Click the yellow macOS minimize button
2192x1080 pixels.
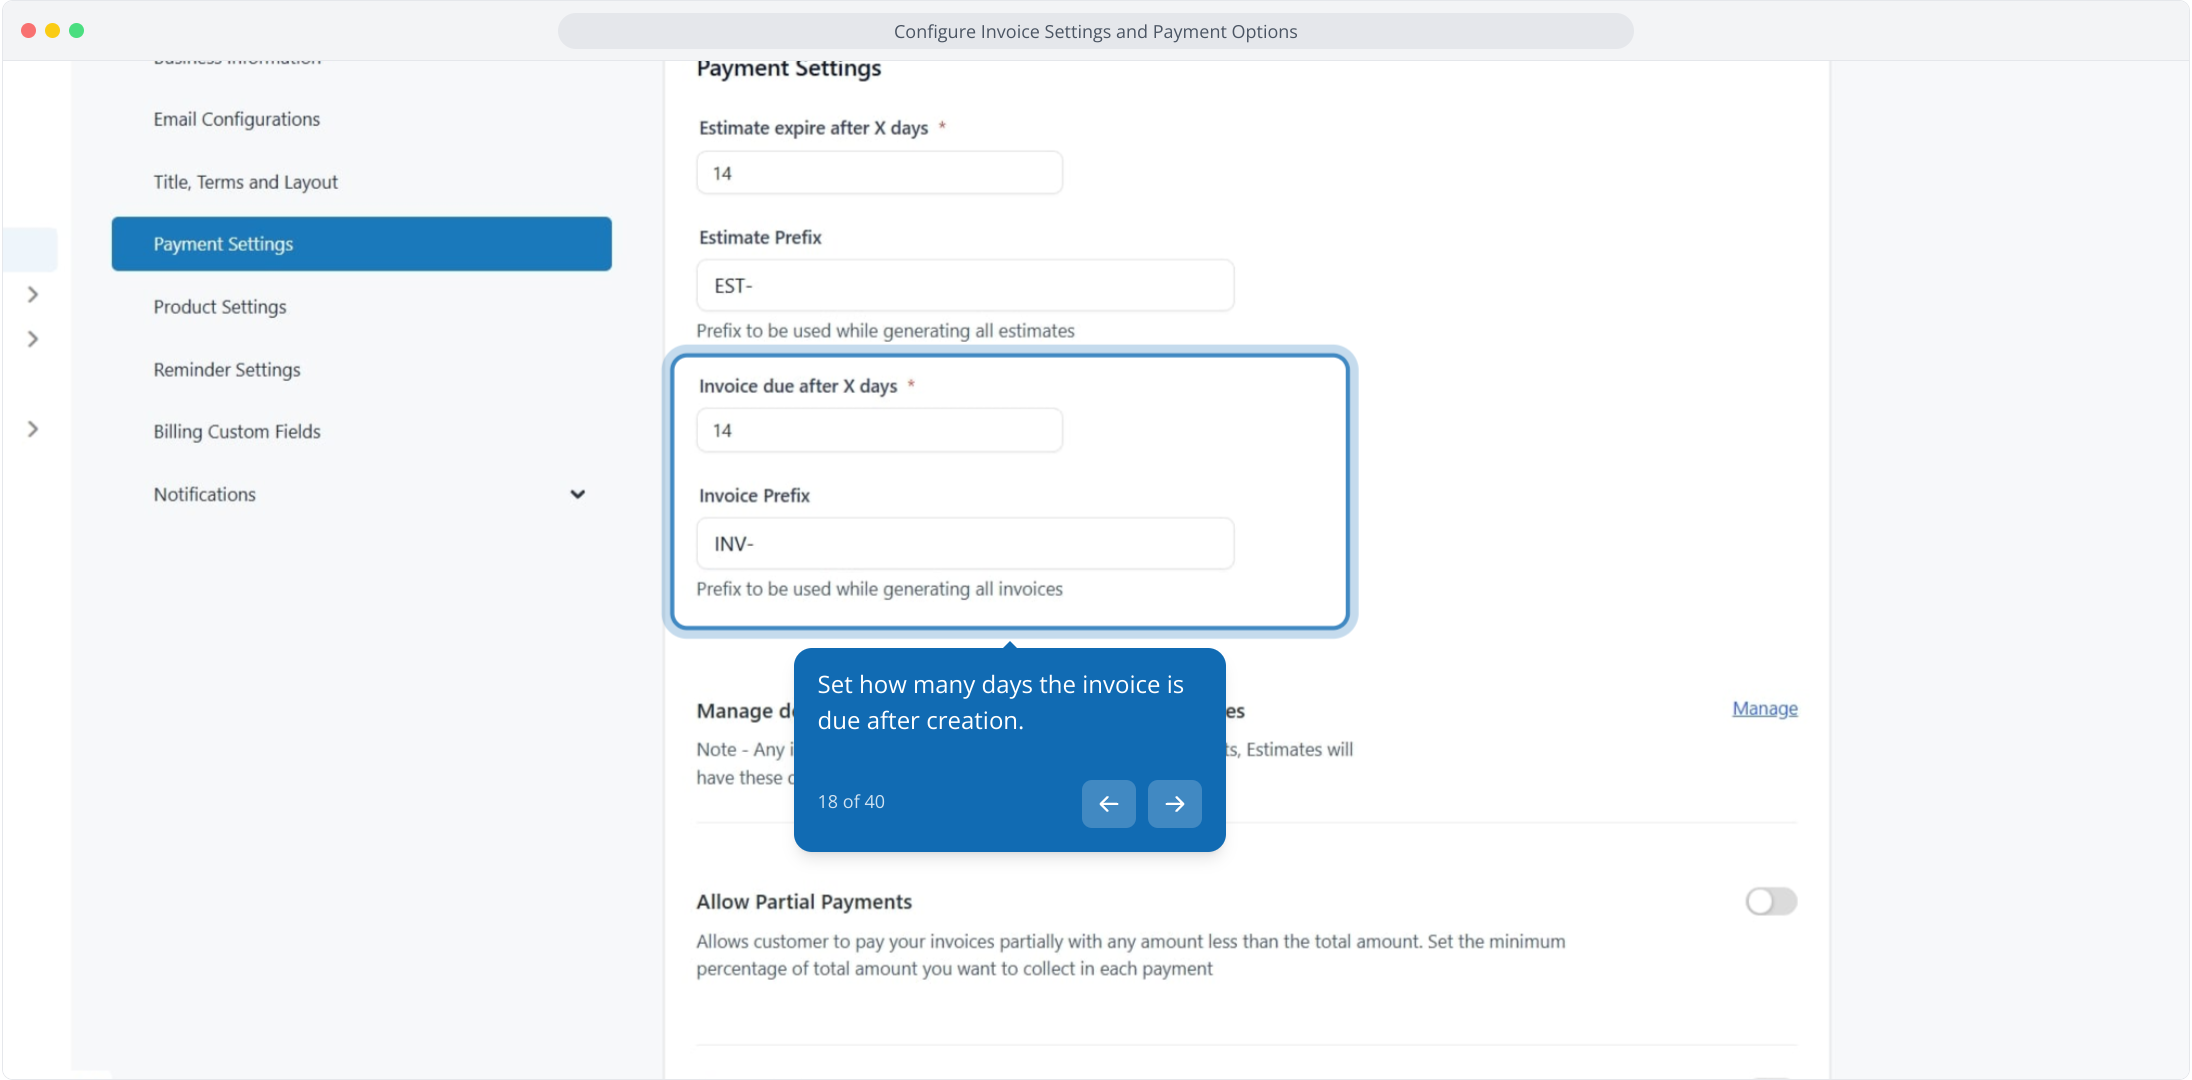[52, 31]
